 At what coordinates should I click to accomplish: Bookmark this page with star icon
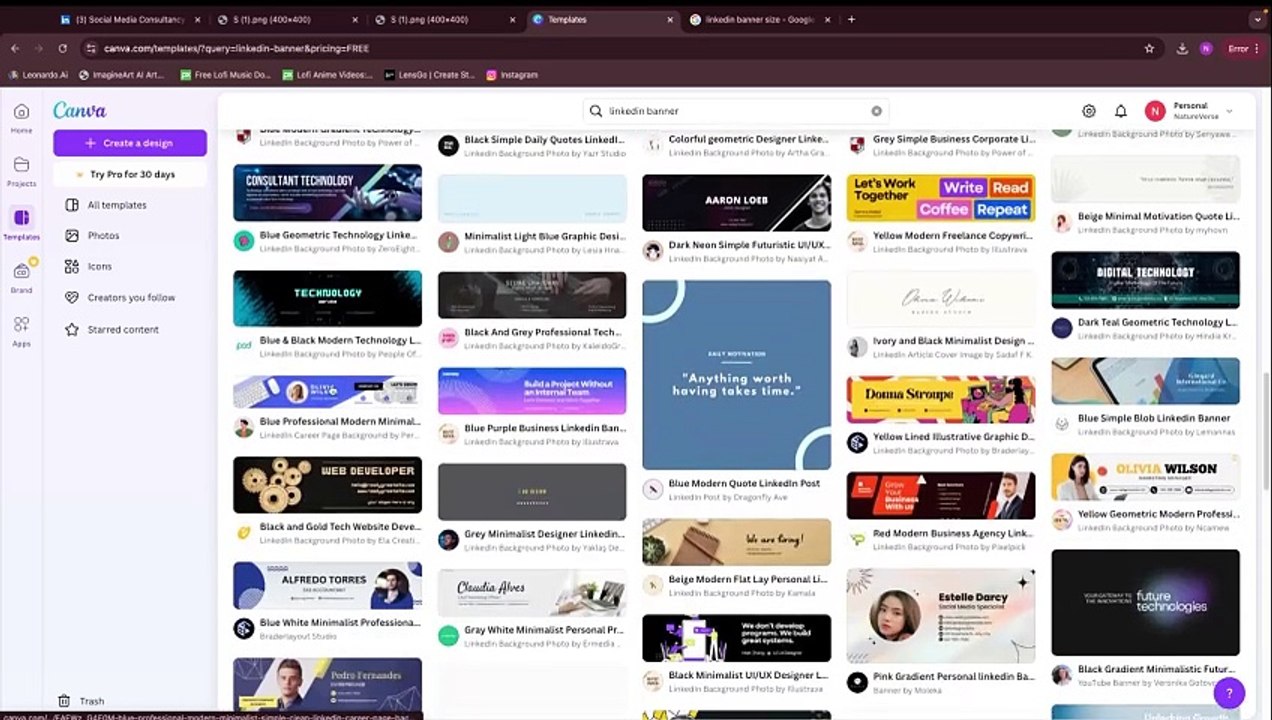coord(1149,48)
